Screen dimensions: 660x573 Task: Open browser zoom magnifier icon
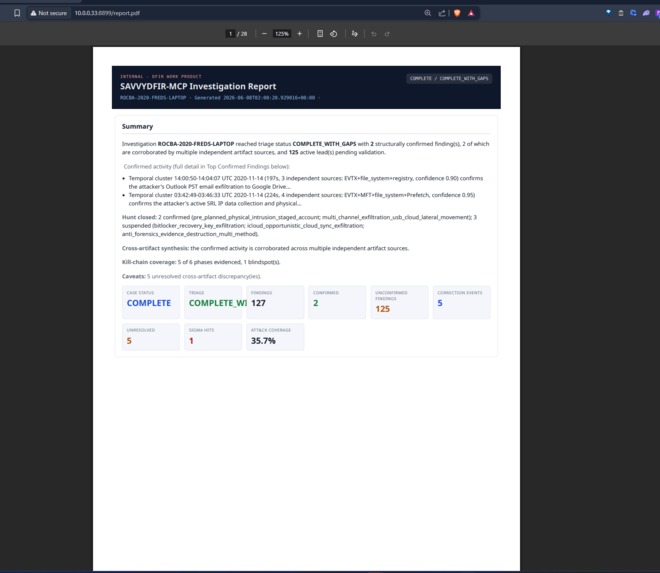tap(428, 13)
